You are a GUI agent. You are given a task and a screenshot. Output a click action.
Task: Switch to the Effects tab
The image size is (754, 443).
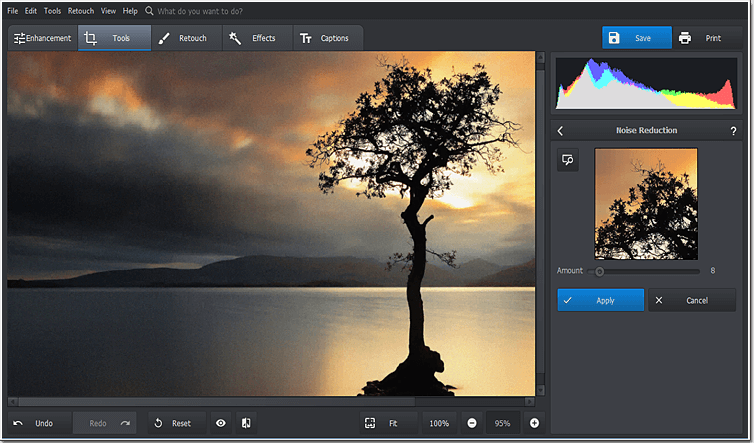tap(257, 38)
